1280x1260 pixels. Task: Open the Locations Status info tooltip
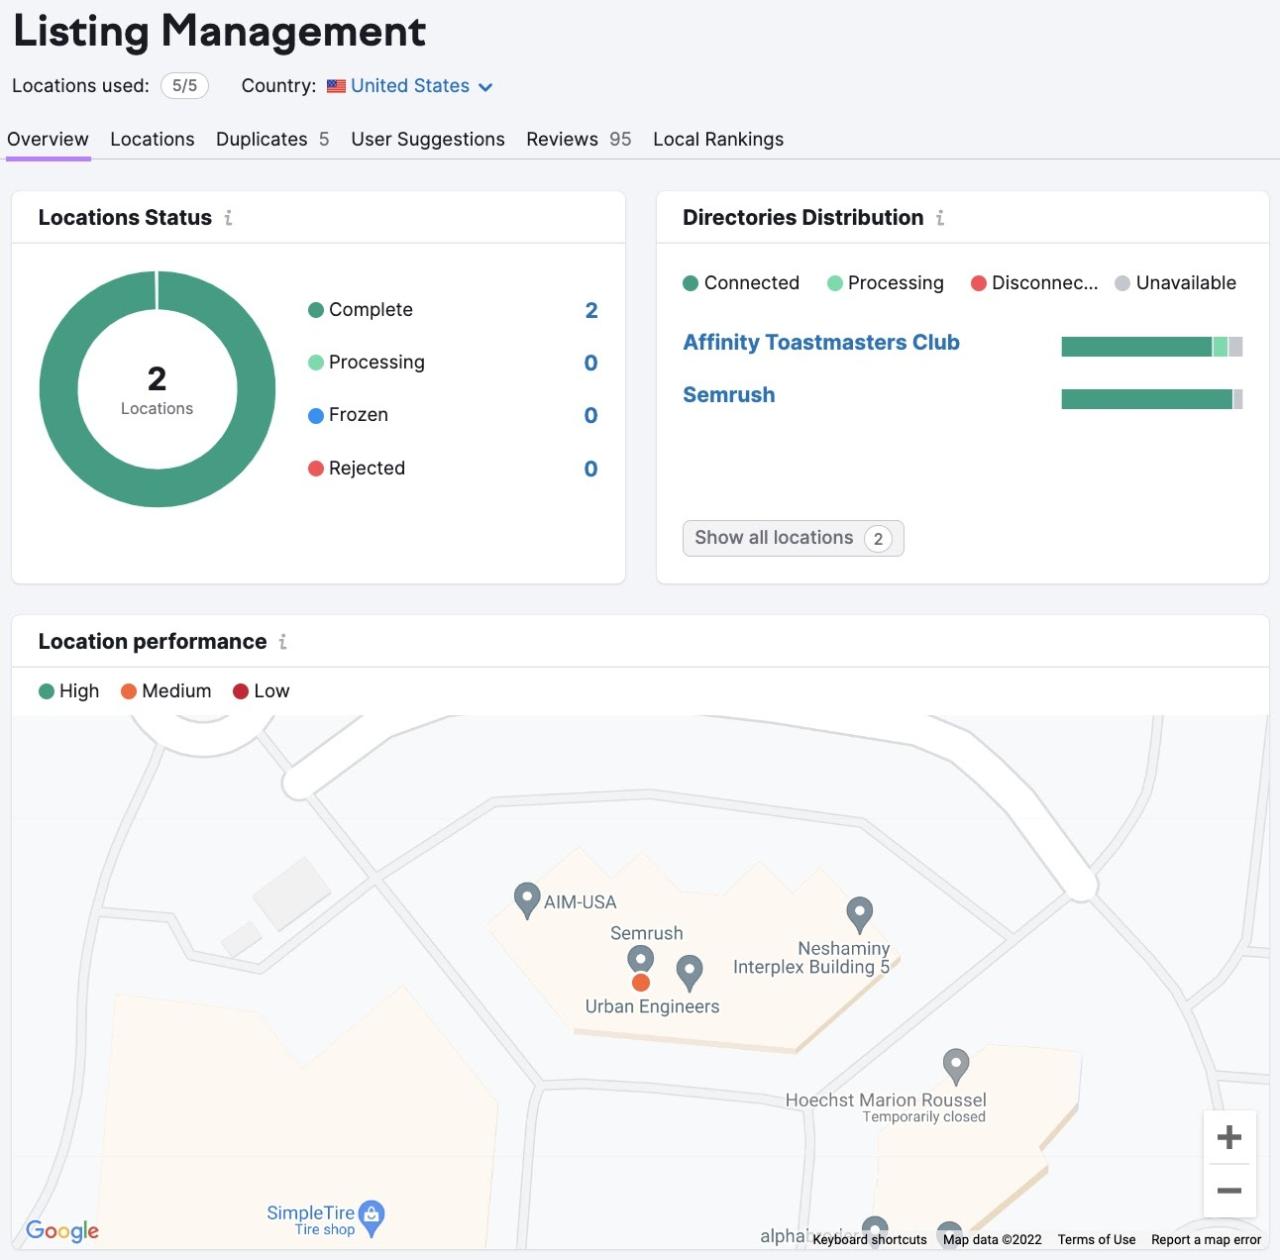point(229,218)
